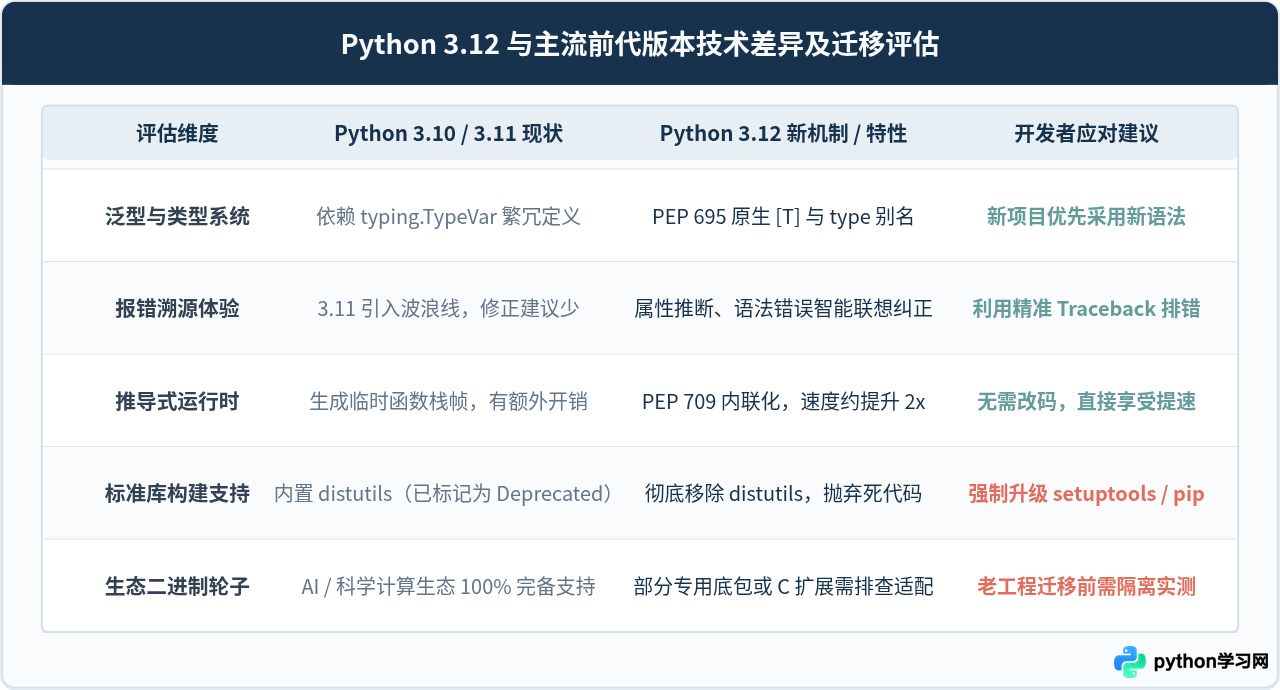This screenshot has width=1280, height=690.
Task: Select the '泛型与类型系统' row label
Action: click(177, 216)
